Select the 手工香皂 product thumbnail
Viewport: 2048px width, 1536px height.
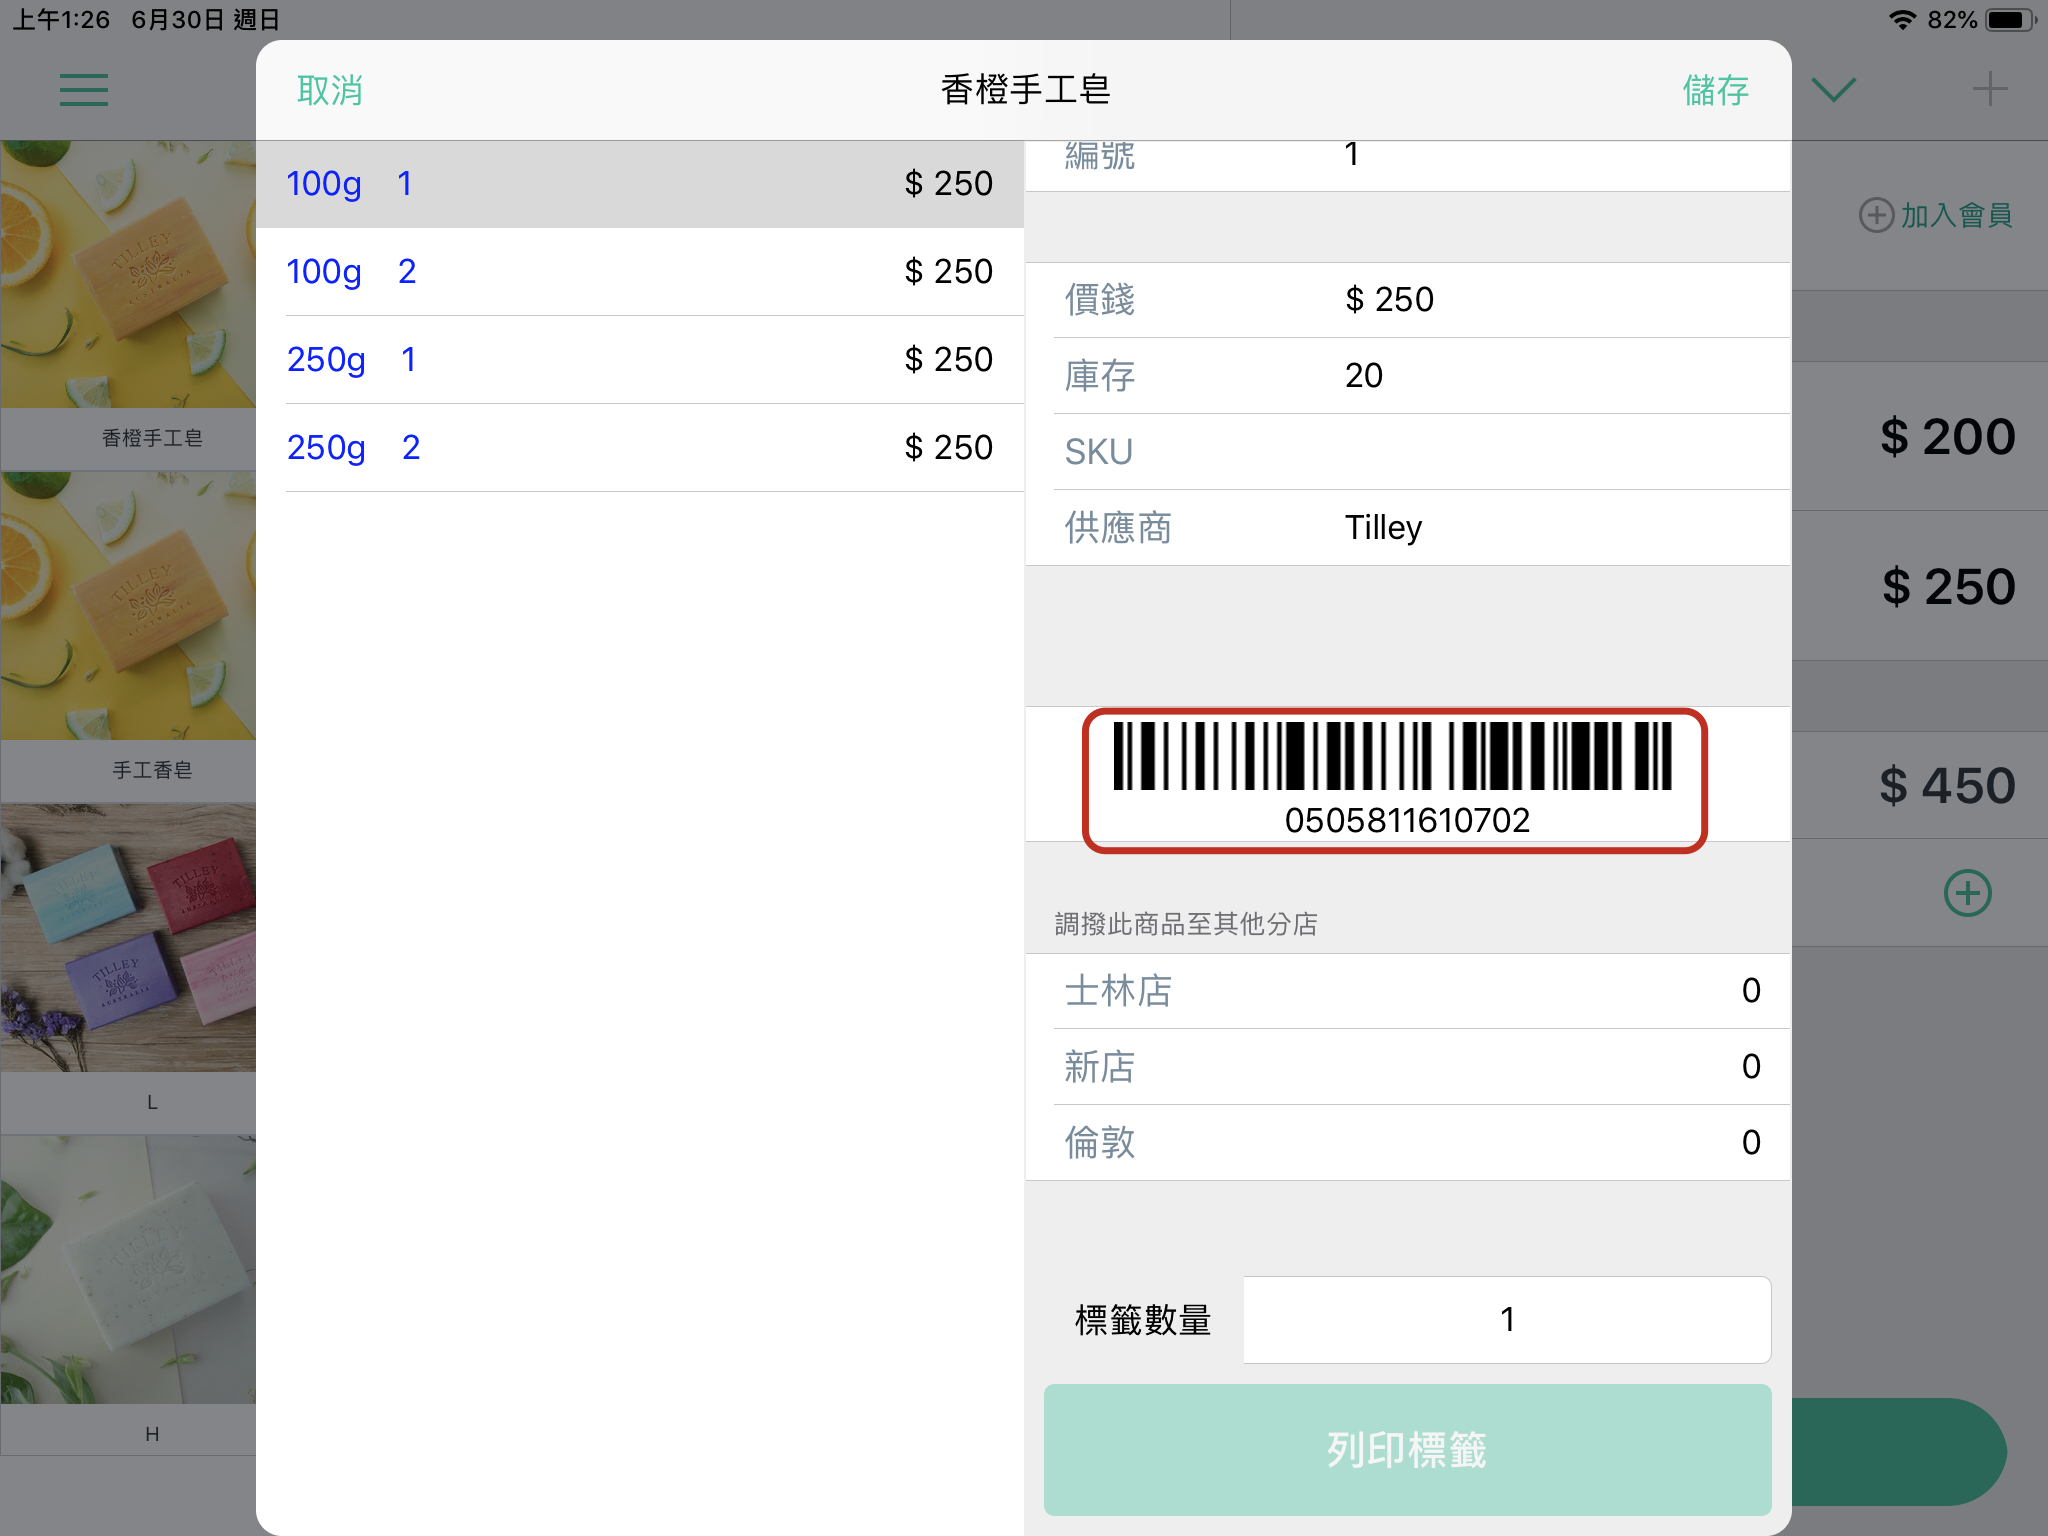tap(128, 607)
